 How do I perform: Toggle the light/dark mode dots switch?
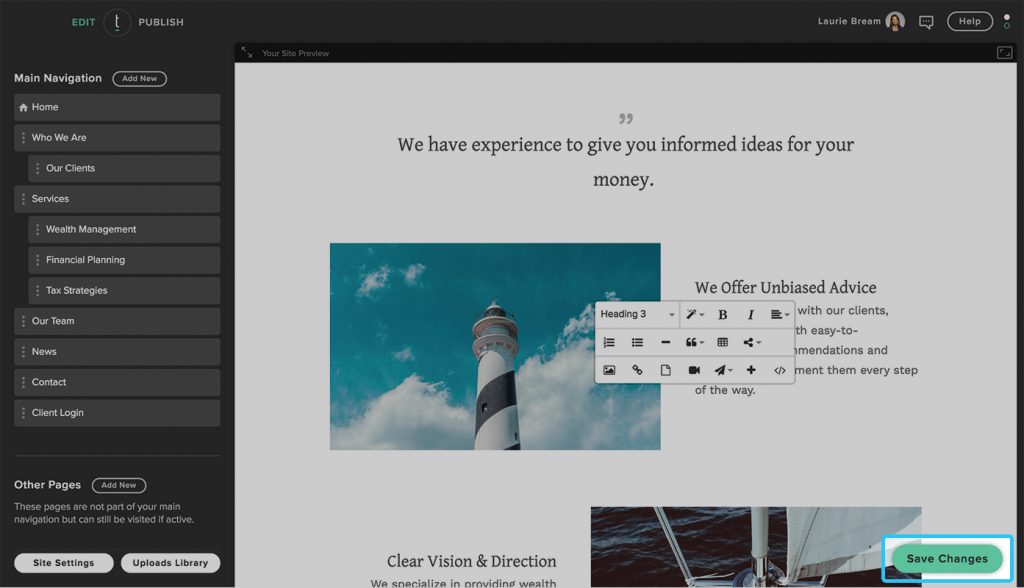point(1006,21)
